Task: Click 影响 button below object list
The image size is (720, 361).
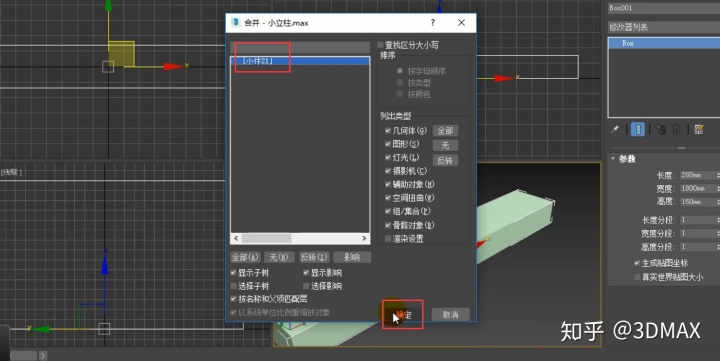Action: 352,257
